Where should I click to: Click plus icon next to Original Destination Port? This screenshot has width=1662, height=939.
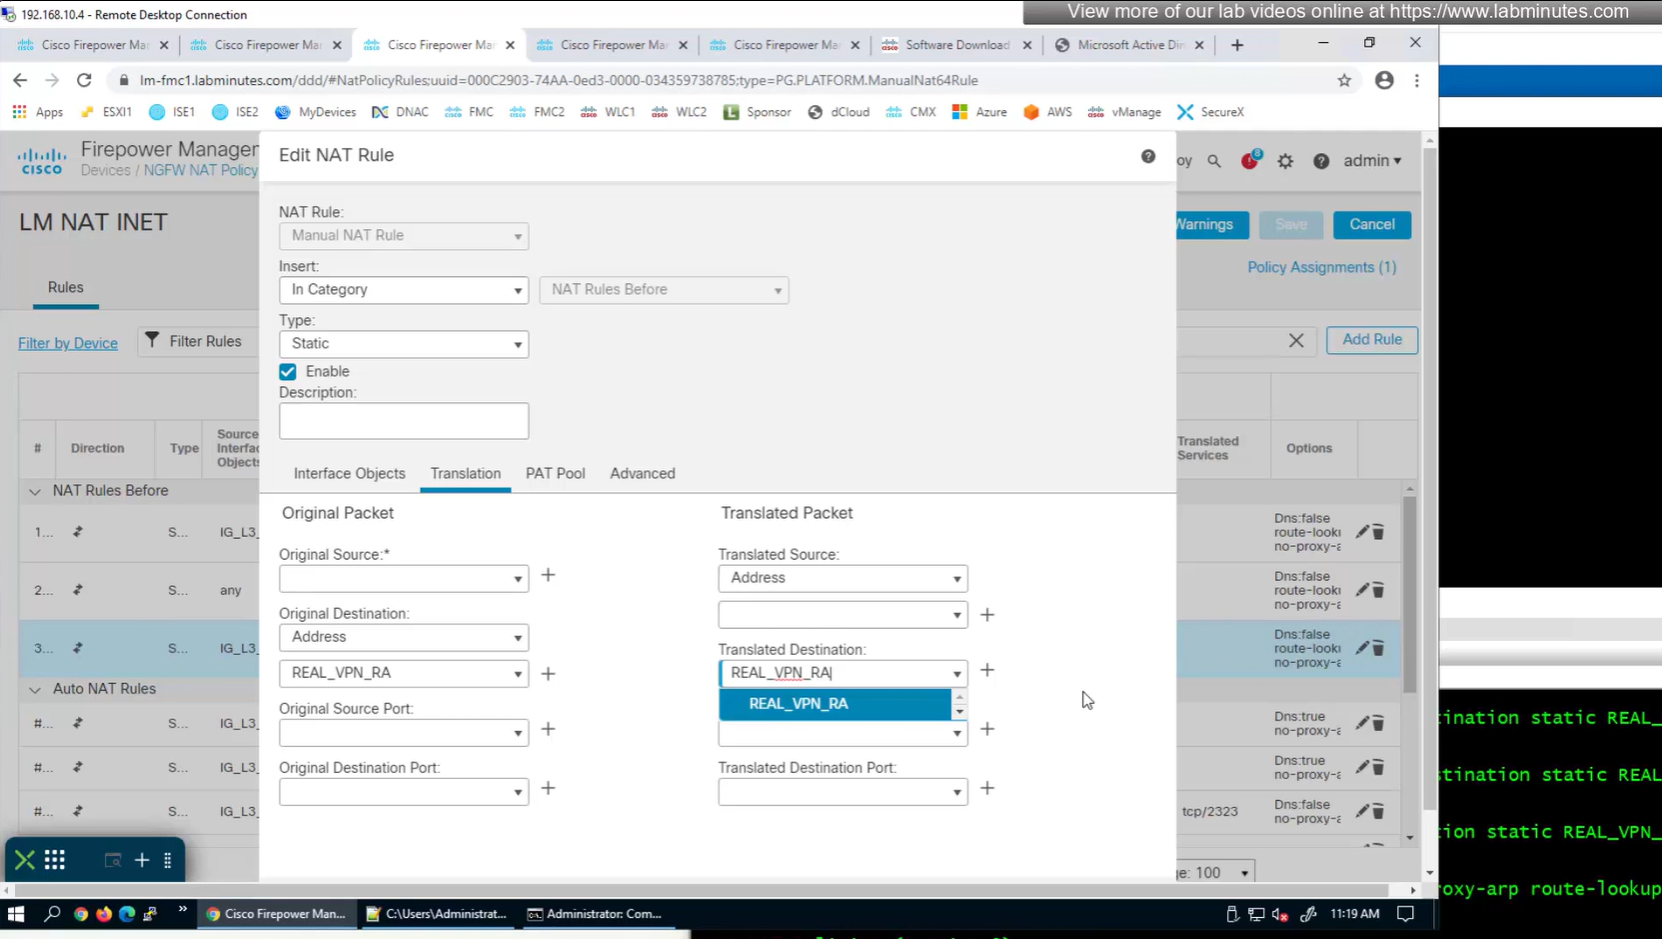548,788
